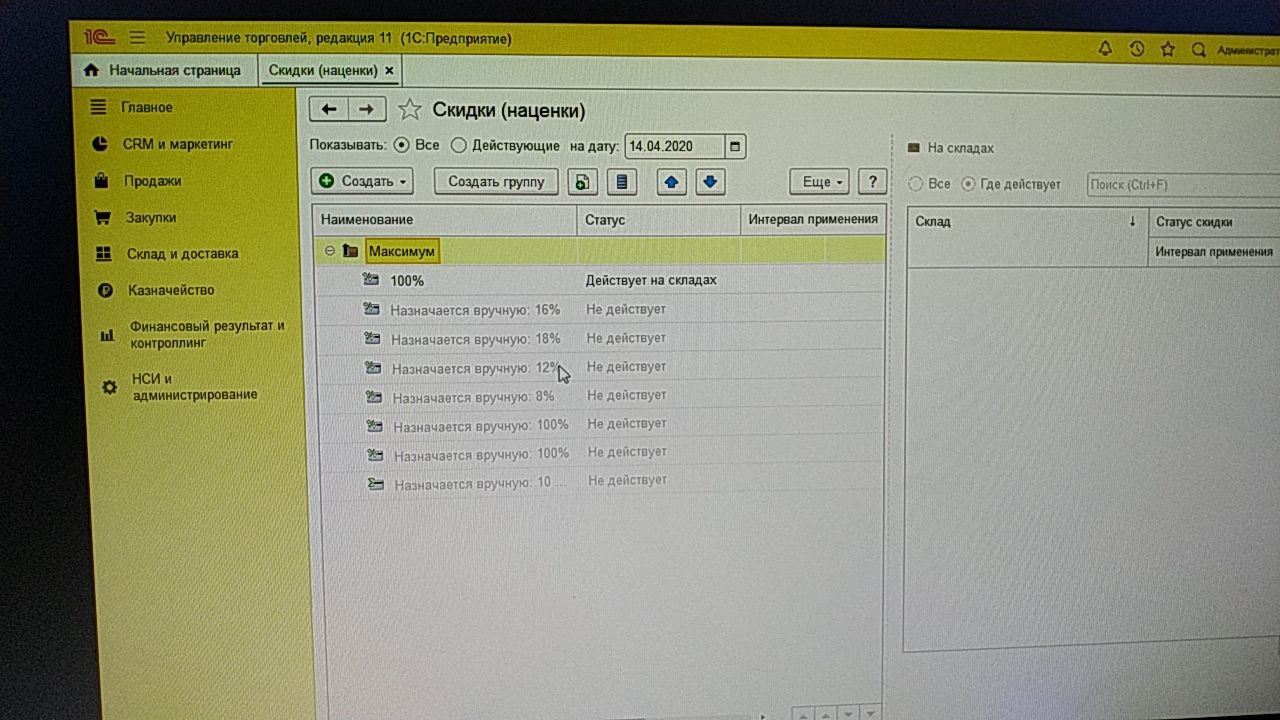Sort by the Склад column arrow

(1132, 222)
